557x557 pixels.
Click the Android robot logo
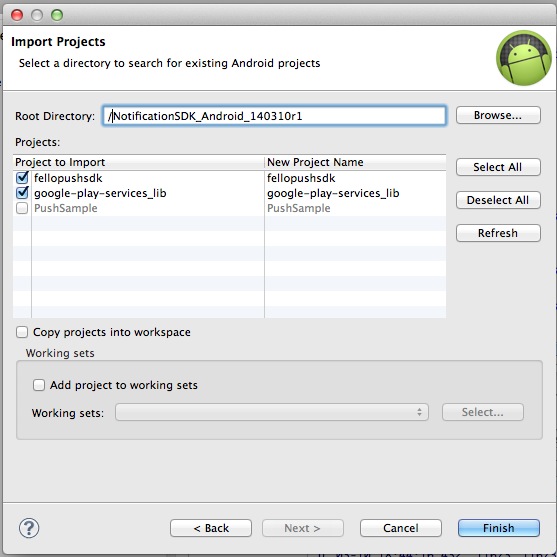pyautogui.click(x=524, y=58)
